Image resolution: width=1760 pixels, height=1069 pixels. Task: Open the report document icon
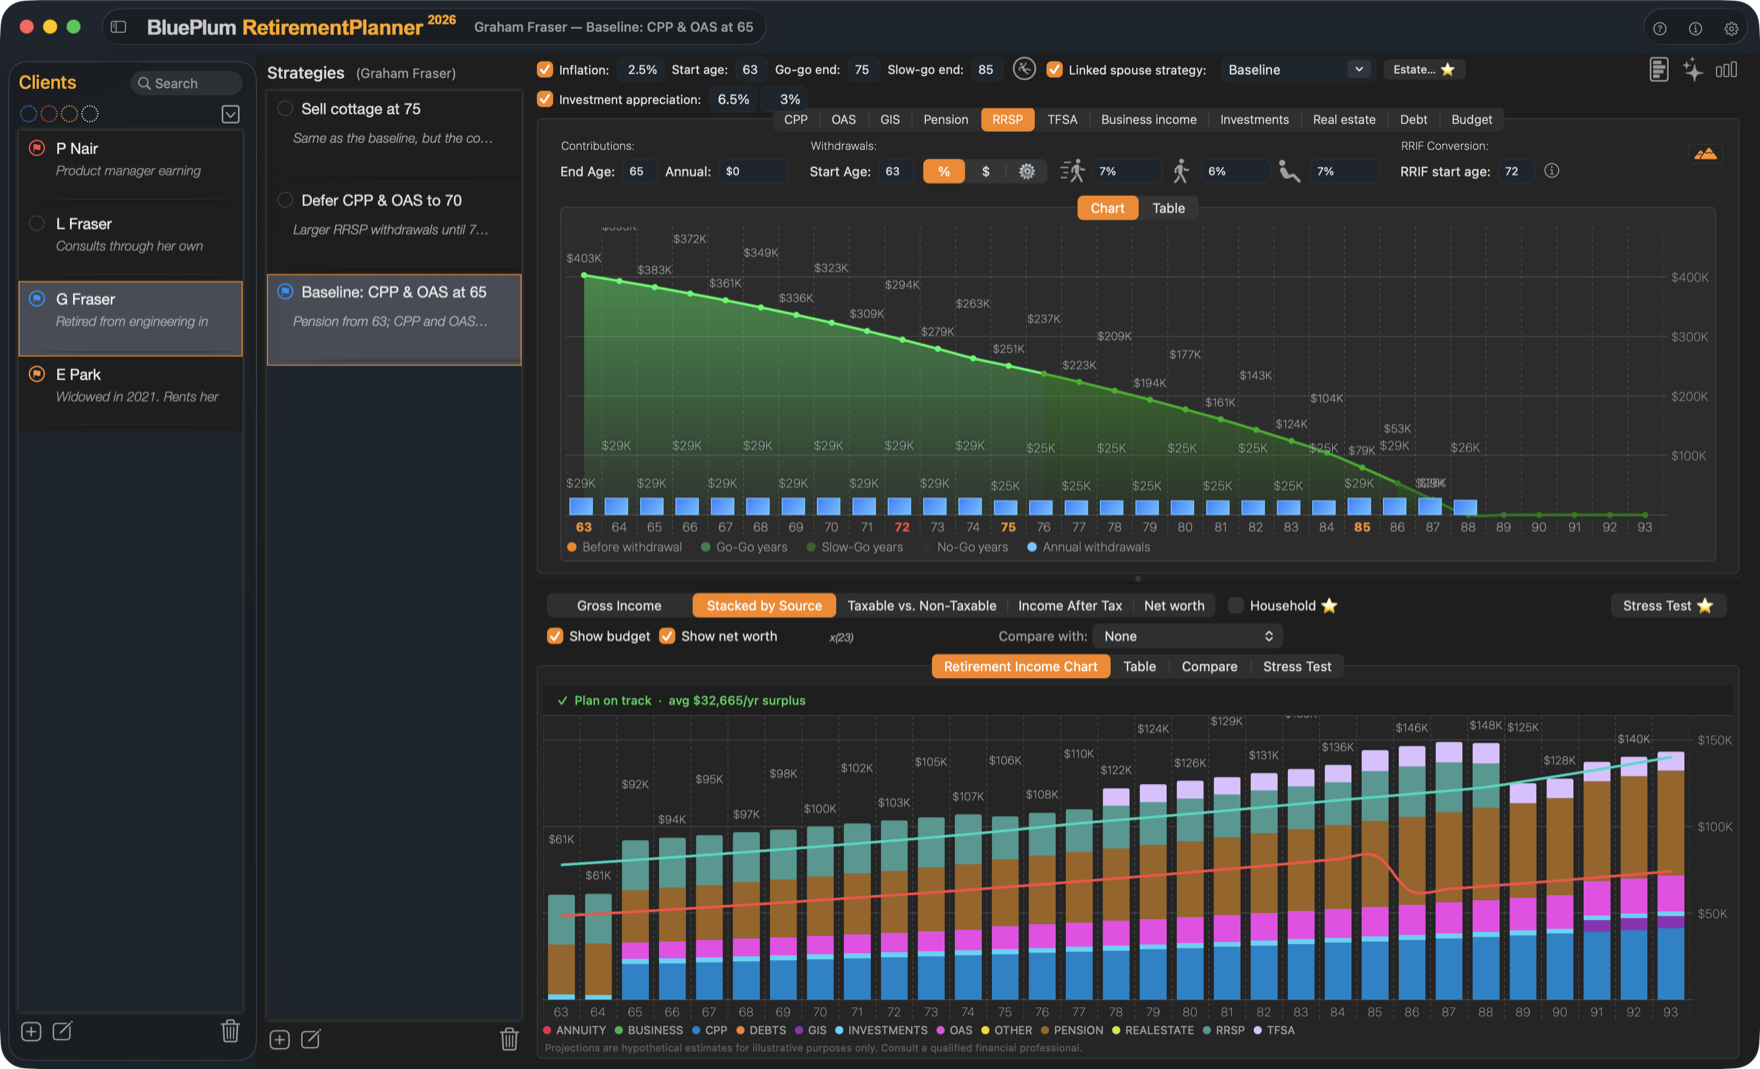tap(1659, 70)
